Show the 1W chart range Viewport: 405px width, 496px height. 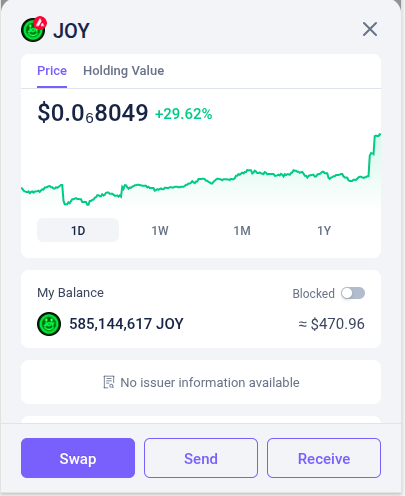pos(160,230)
